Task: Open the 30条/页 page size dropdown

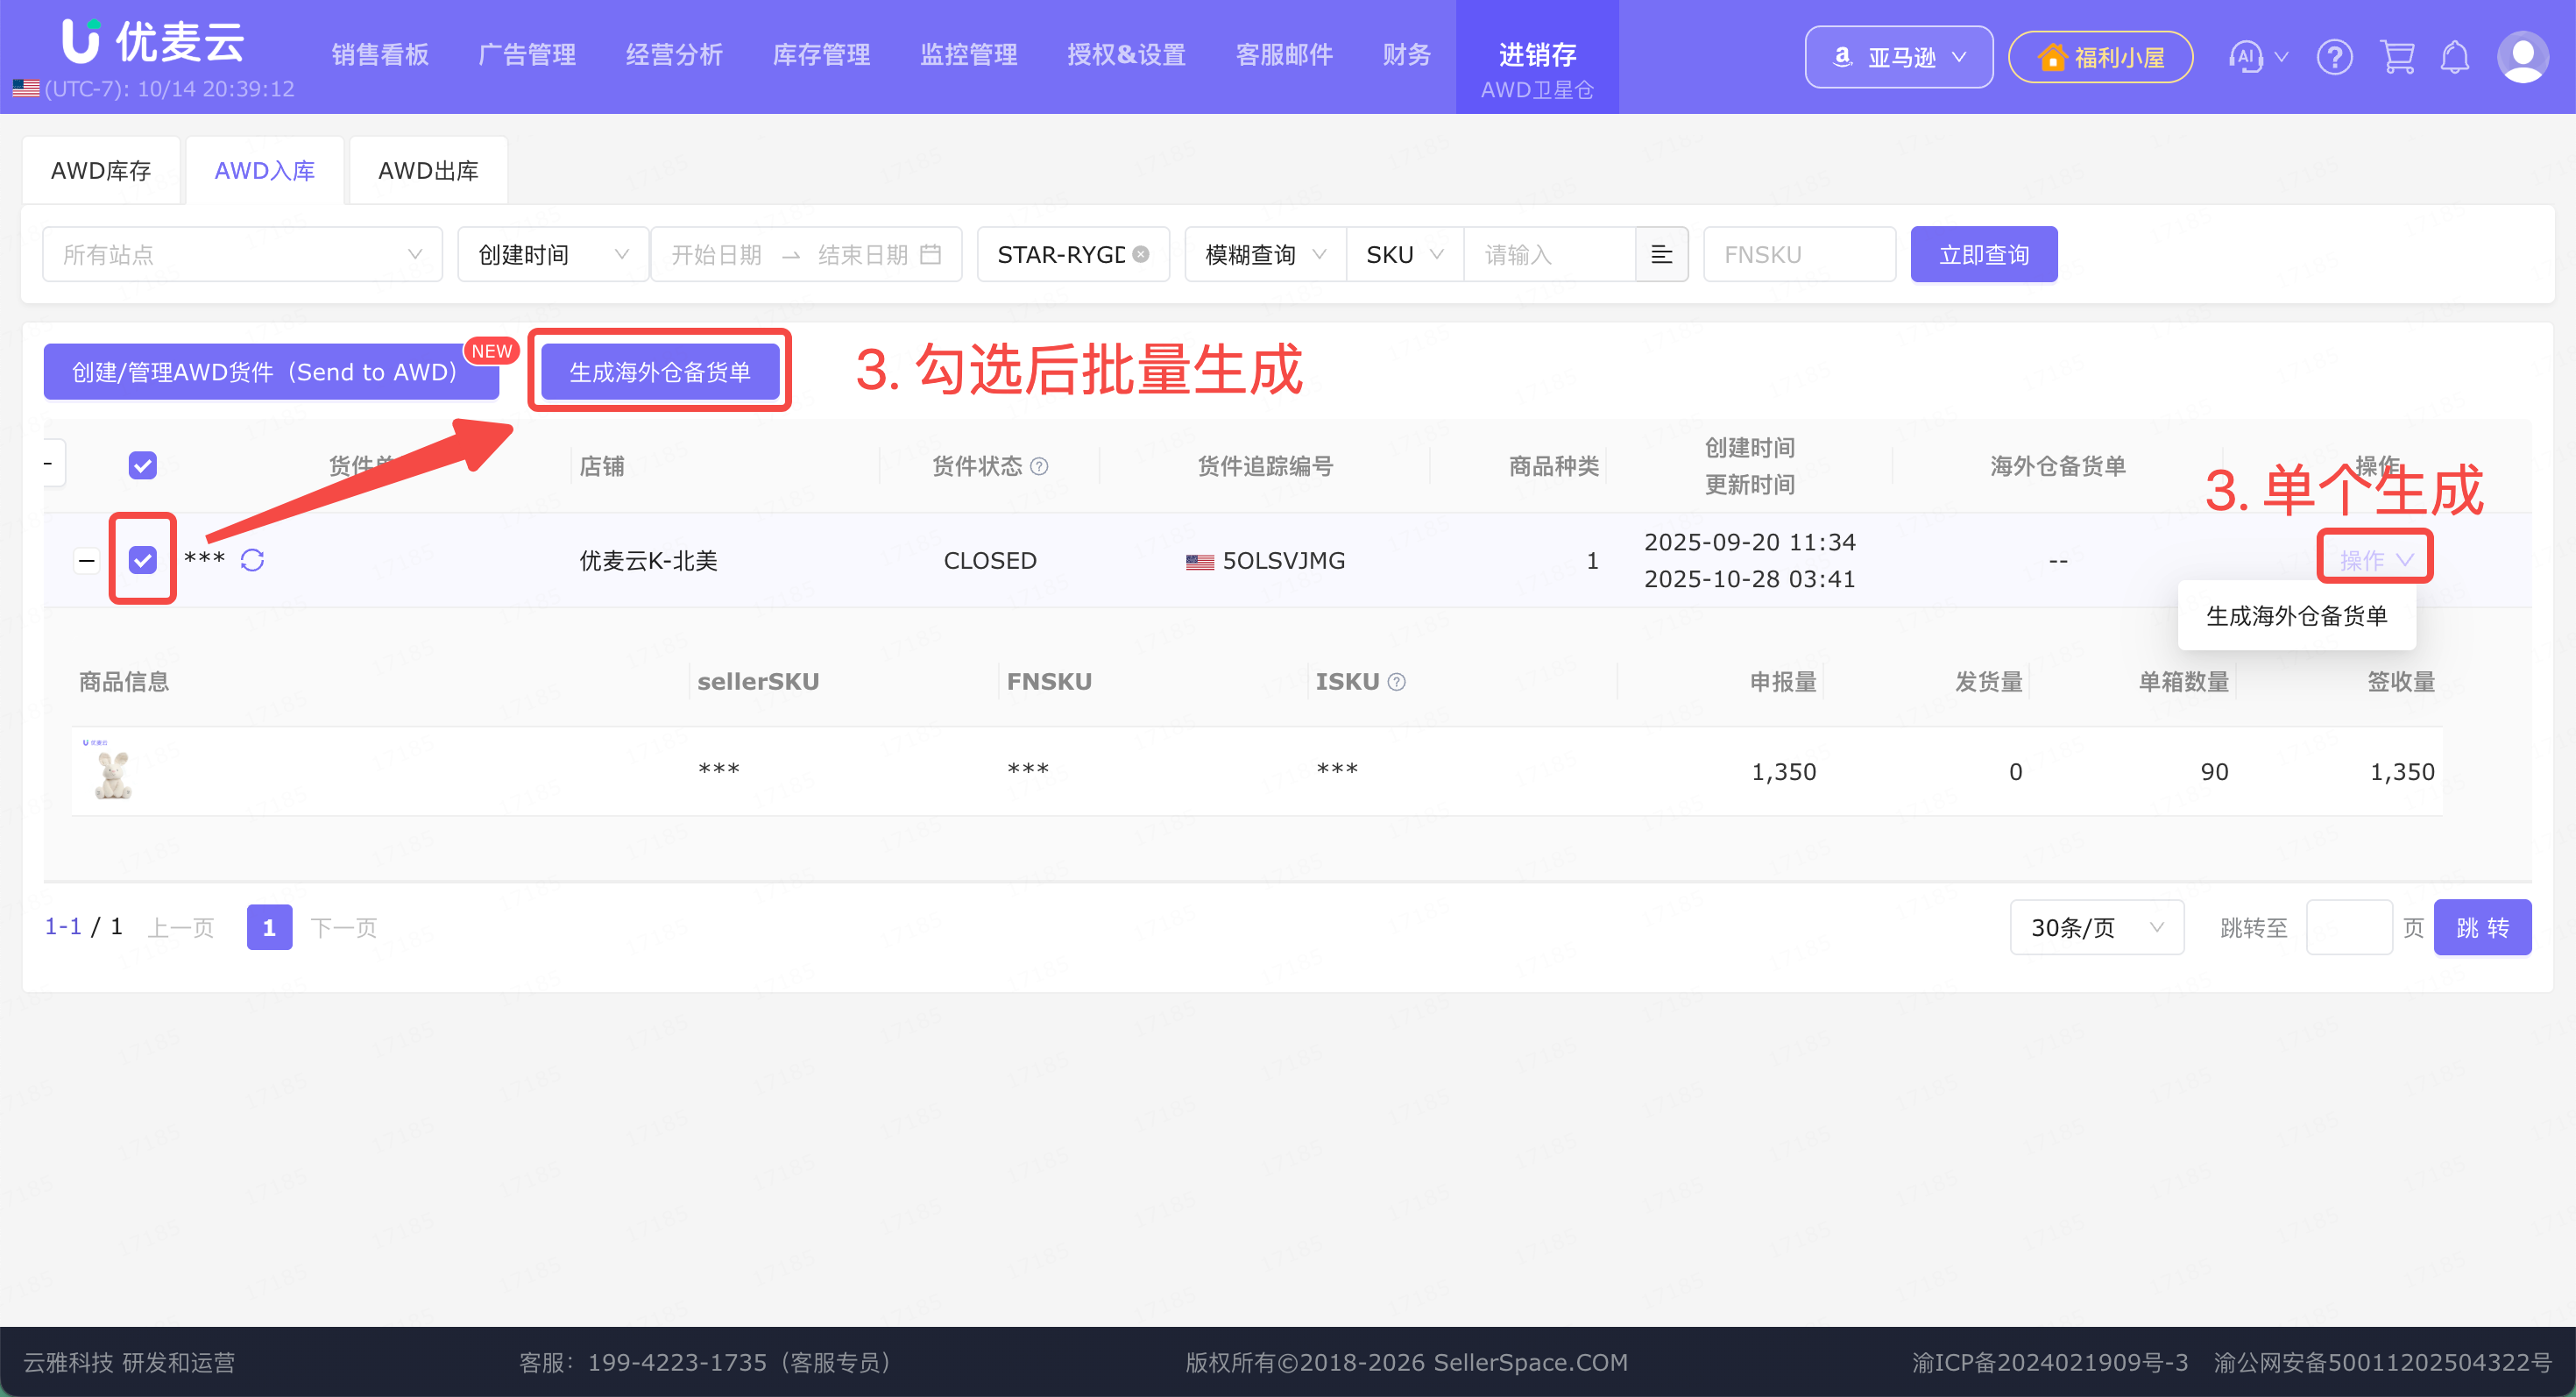Action: pyautogui.click(x=2097, y=928)
